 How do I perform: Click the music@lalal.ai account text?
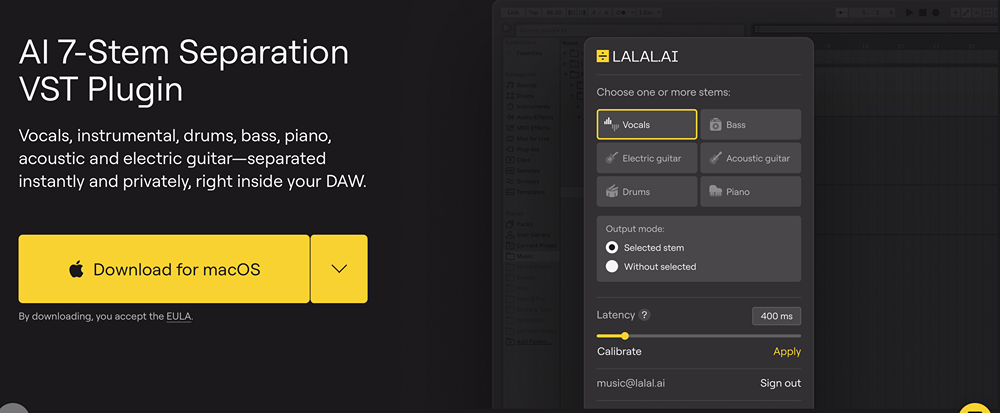pyautogui.click(x=631, y=384)
